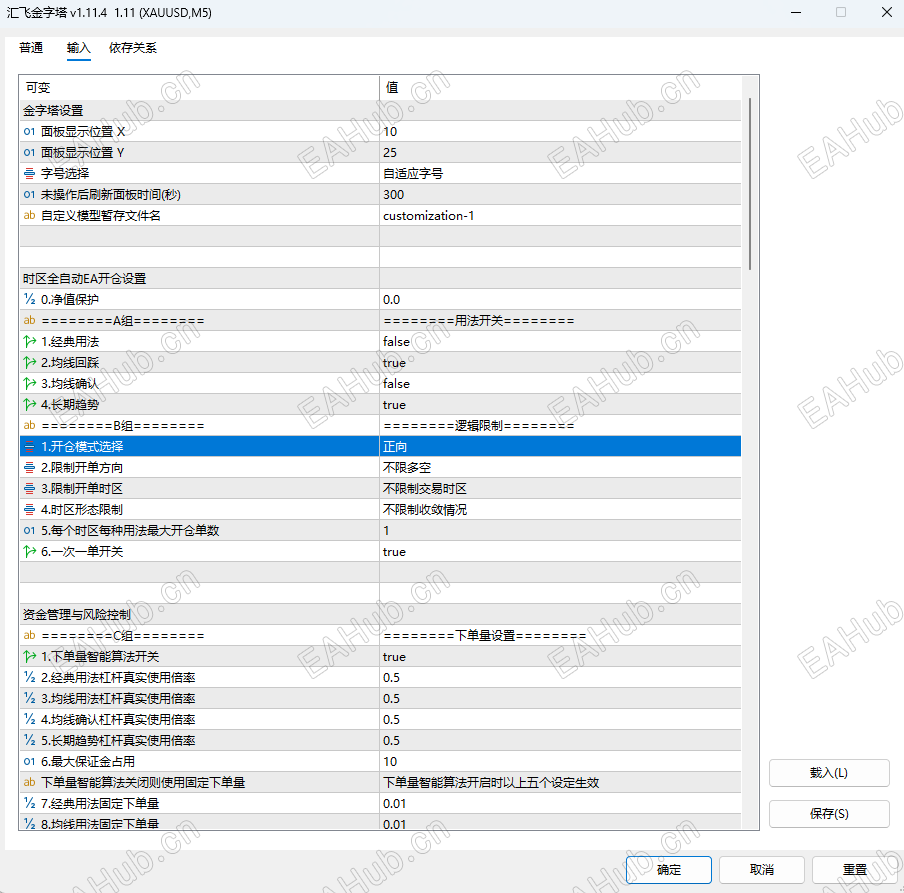Toggle 3.均线确认 false value
Image resolution: width=904 pixels, height=893 pixels.
click(560, 383)
